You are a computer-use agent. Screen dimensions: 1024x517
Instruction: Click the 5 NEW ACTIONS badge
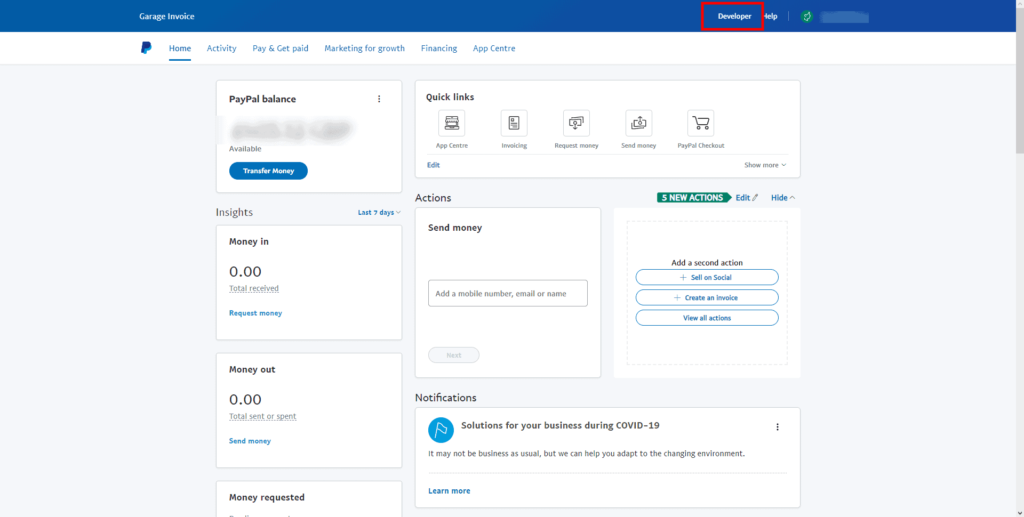point(694,198)
